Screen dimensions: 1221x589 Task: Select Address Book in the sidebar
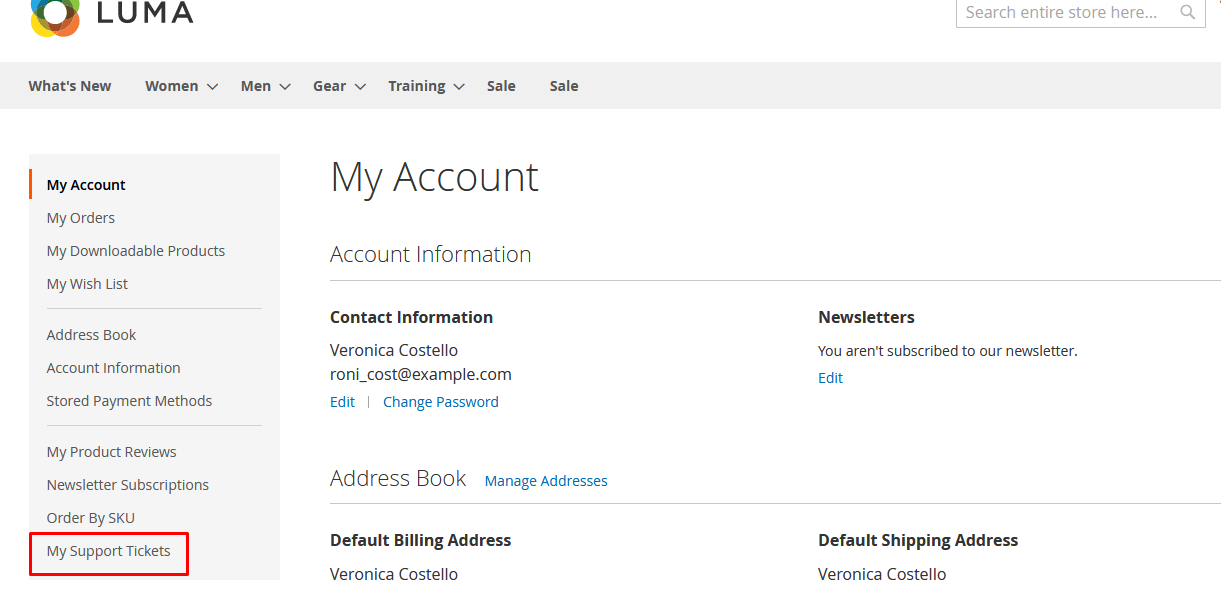pyautogui.click(x=91, y=335)
